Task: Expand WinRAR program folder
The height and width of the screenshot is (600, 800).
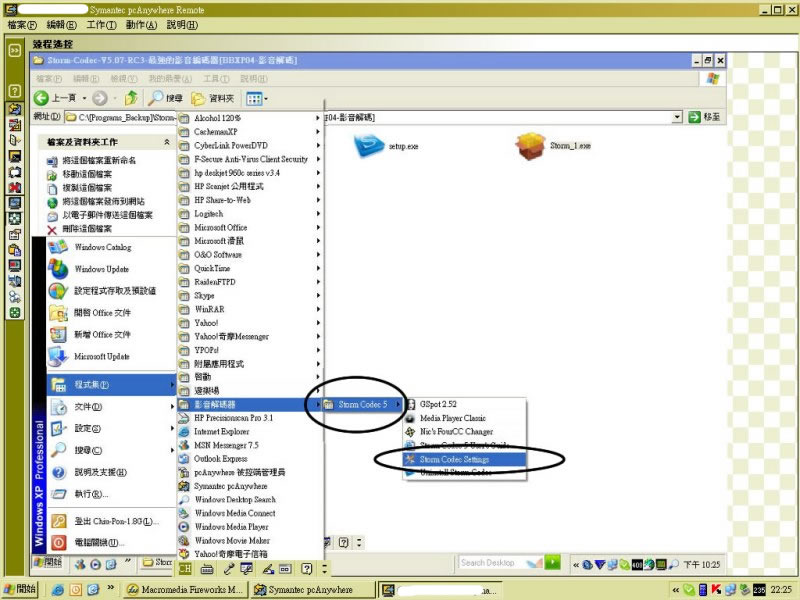Action: 250,309
